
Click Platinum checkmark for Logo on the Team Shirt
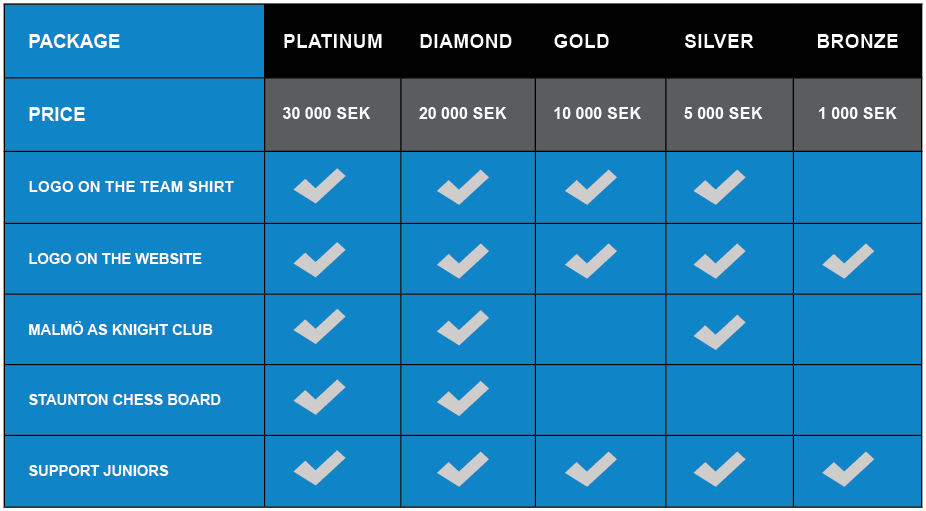(x=319, y=186)
